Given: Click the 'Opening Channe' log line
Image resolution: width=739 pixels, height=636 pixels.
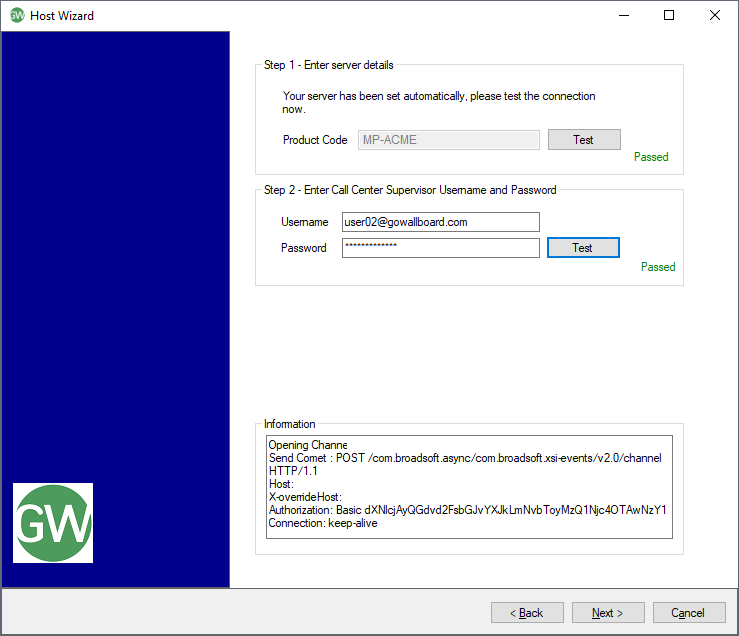Looking at the screenshot, I should coord(308,445).
